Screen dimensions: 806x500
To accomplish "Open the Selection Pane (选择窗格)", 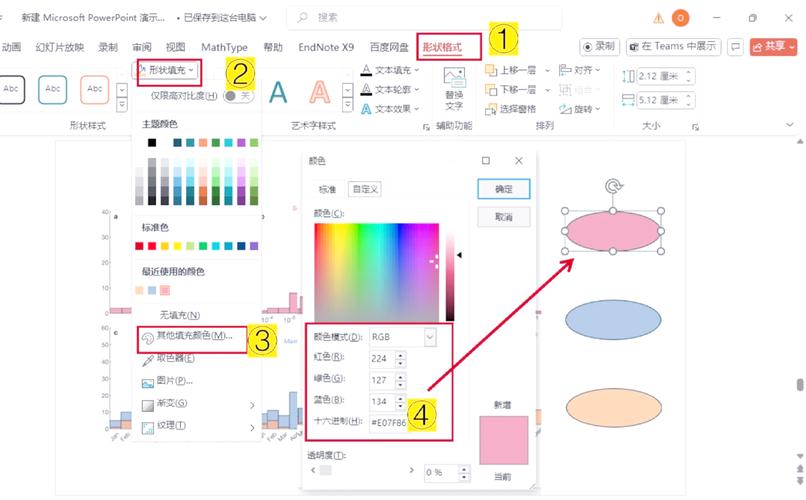I will coord(511,109).
